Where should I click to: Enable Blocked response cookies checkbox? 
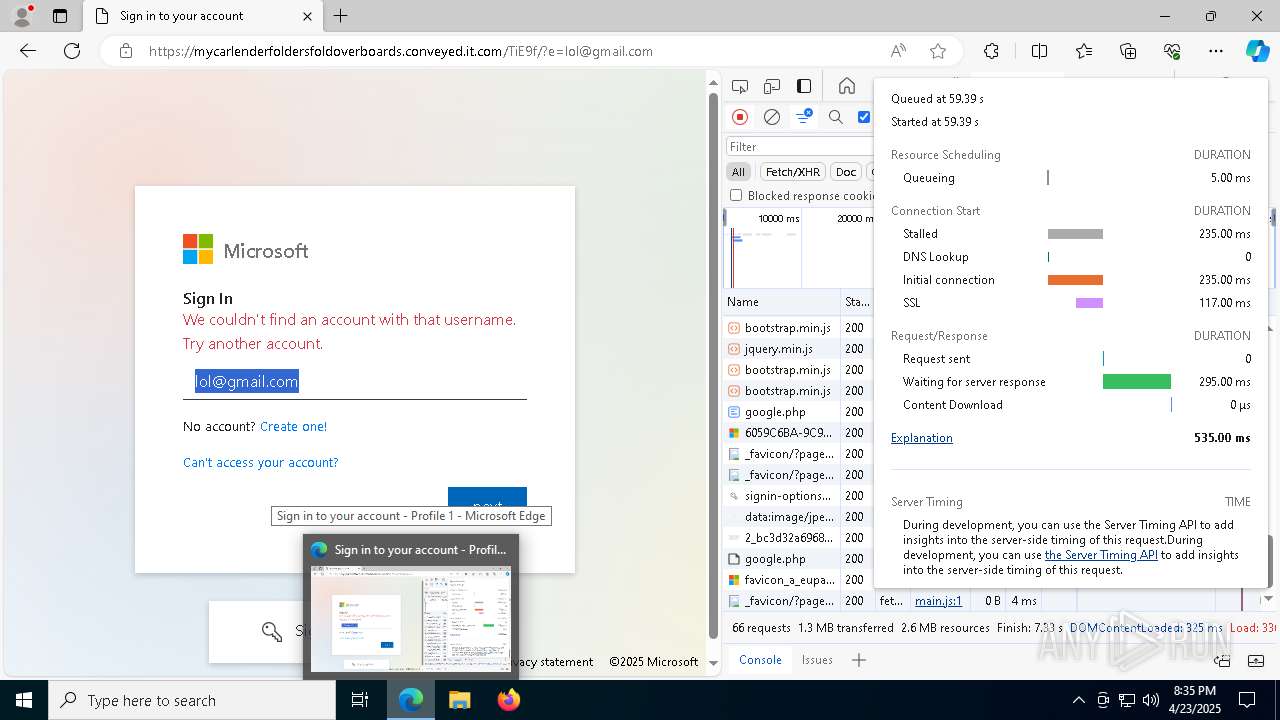pyautogui.click(x=736, y=196)
